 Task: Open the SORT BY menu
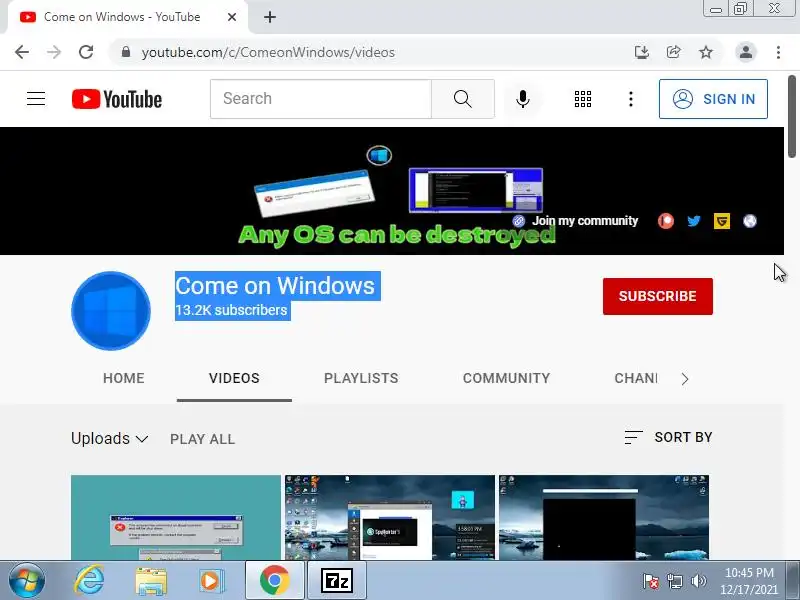click(x=668, y=437)
